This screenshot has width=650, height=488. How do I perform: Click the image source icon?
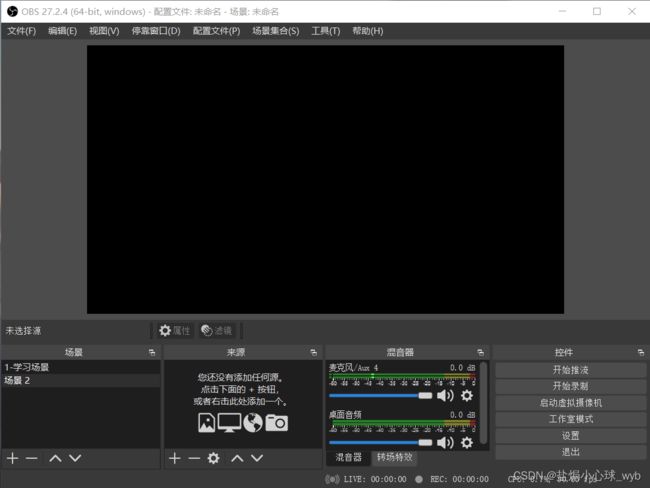206,423
